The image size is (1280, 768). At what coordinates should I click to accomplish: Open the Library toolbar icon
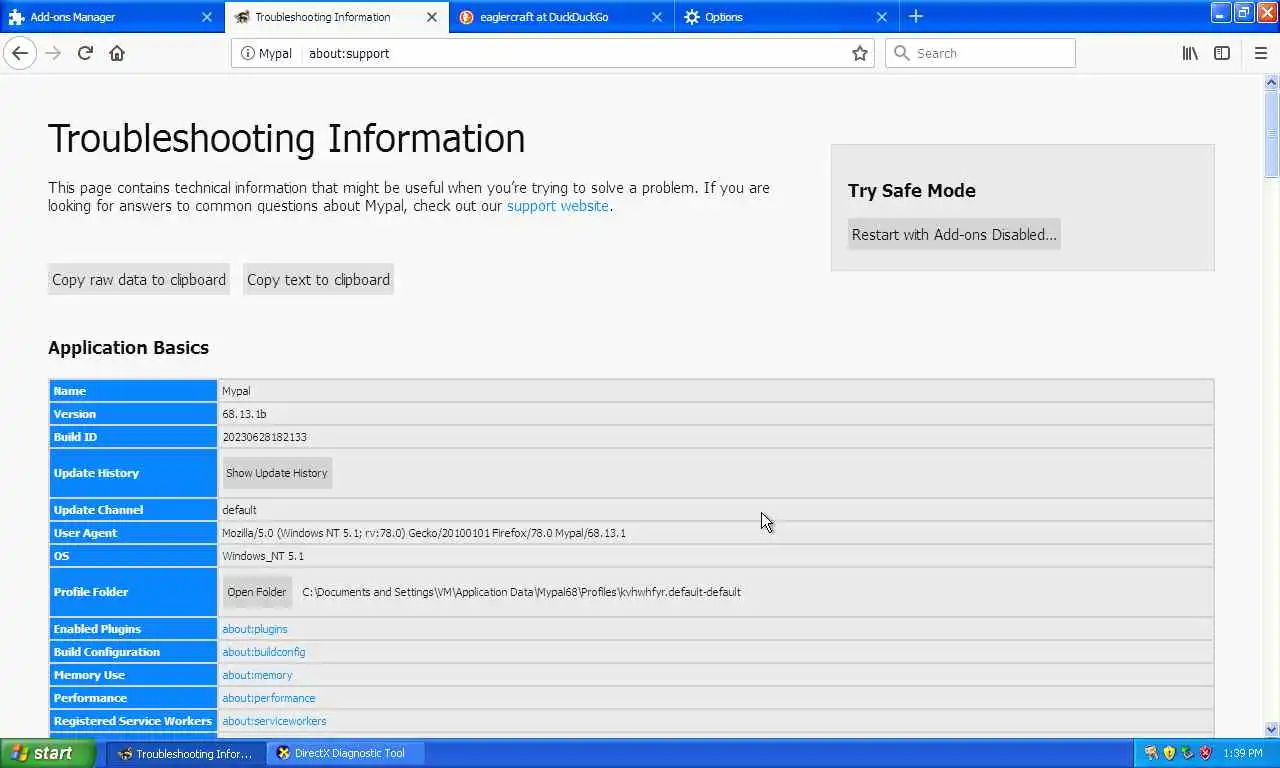[1190, 53]
